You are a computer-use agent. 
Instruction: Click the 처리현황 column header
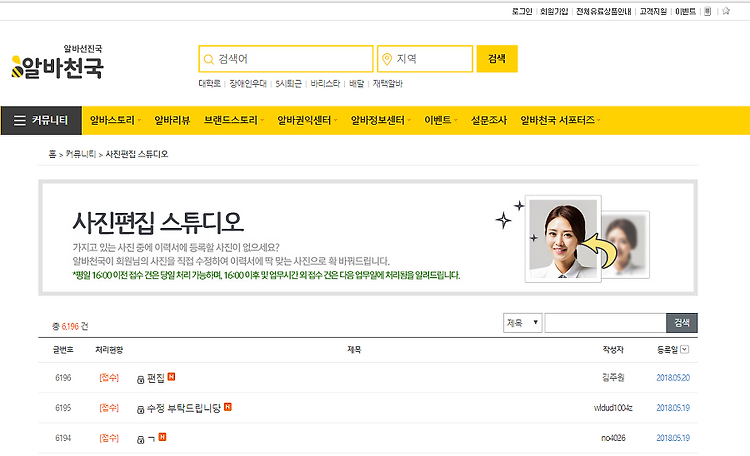tap(109, 350)
